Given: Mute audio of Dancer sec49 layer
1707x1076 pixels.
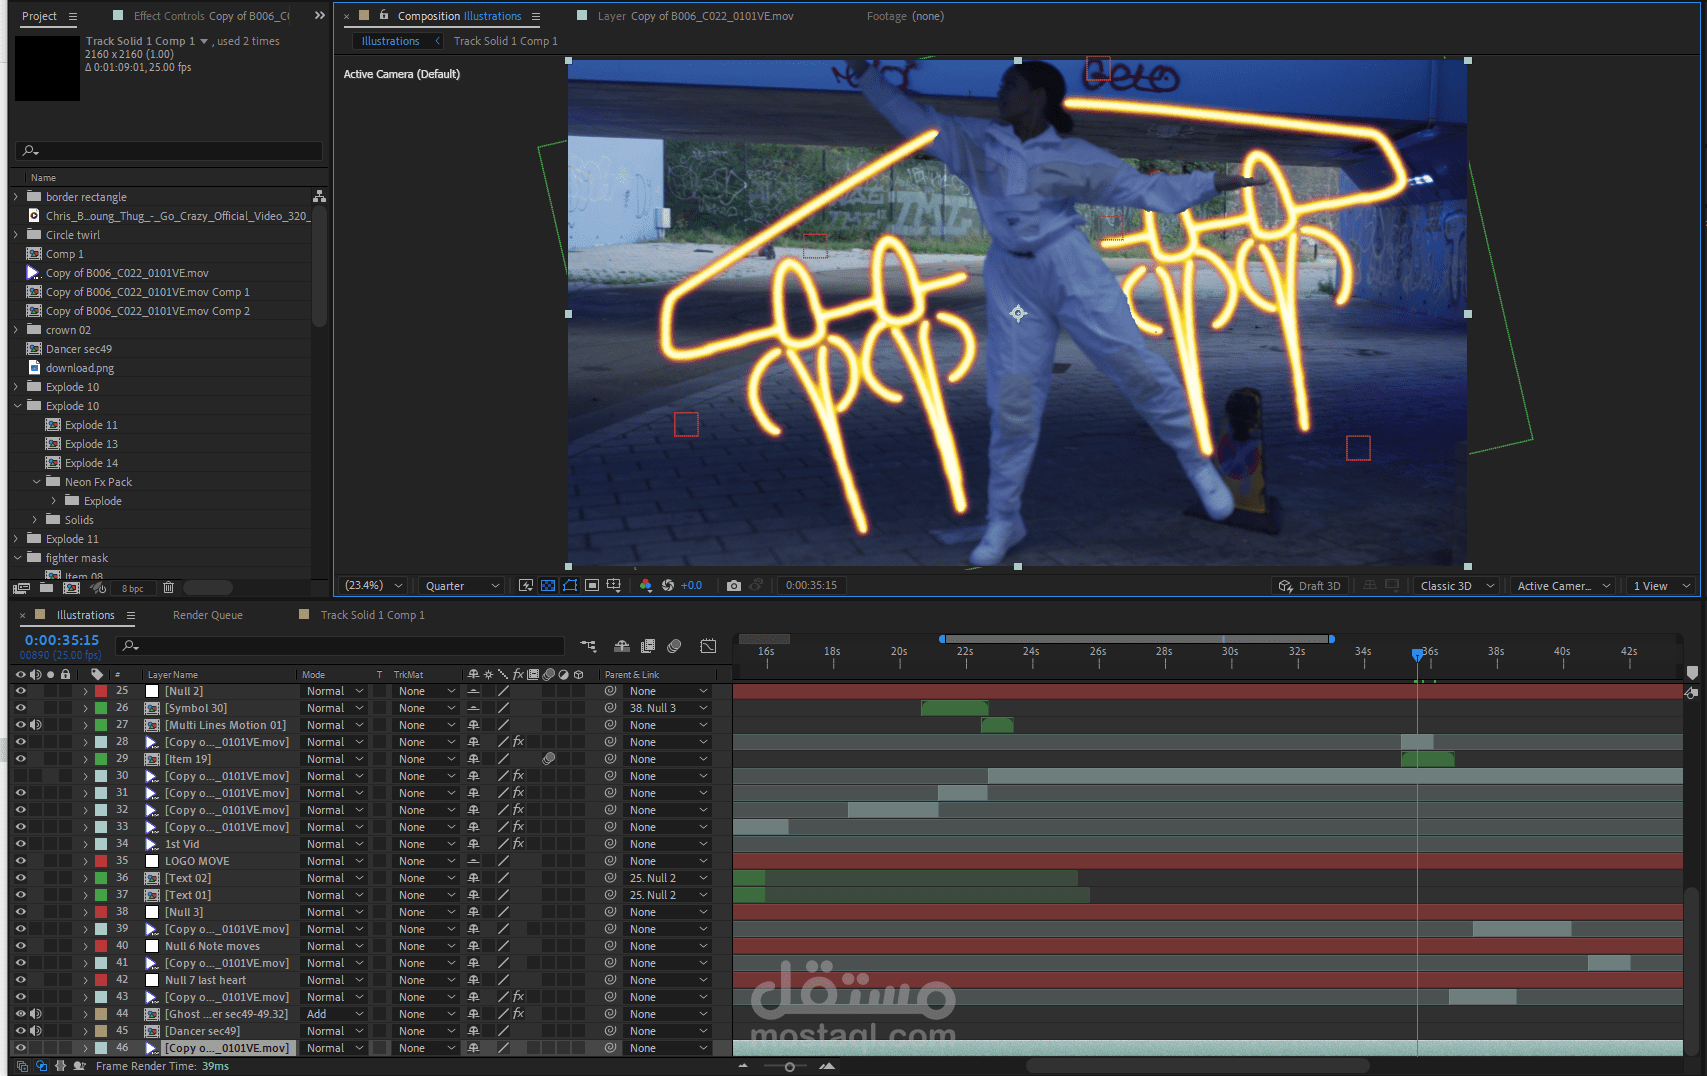Looking at the screenshot, I should click(36, 1031).
